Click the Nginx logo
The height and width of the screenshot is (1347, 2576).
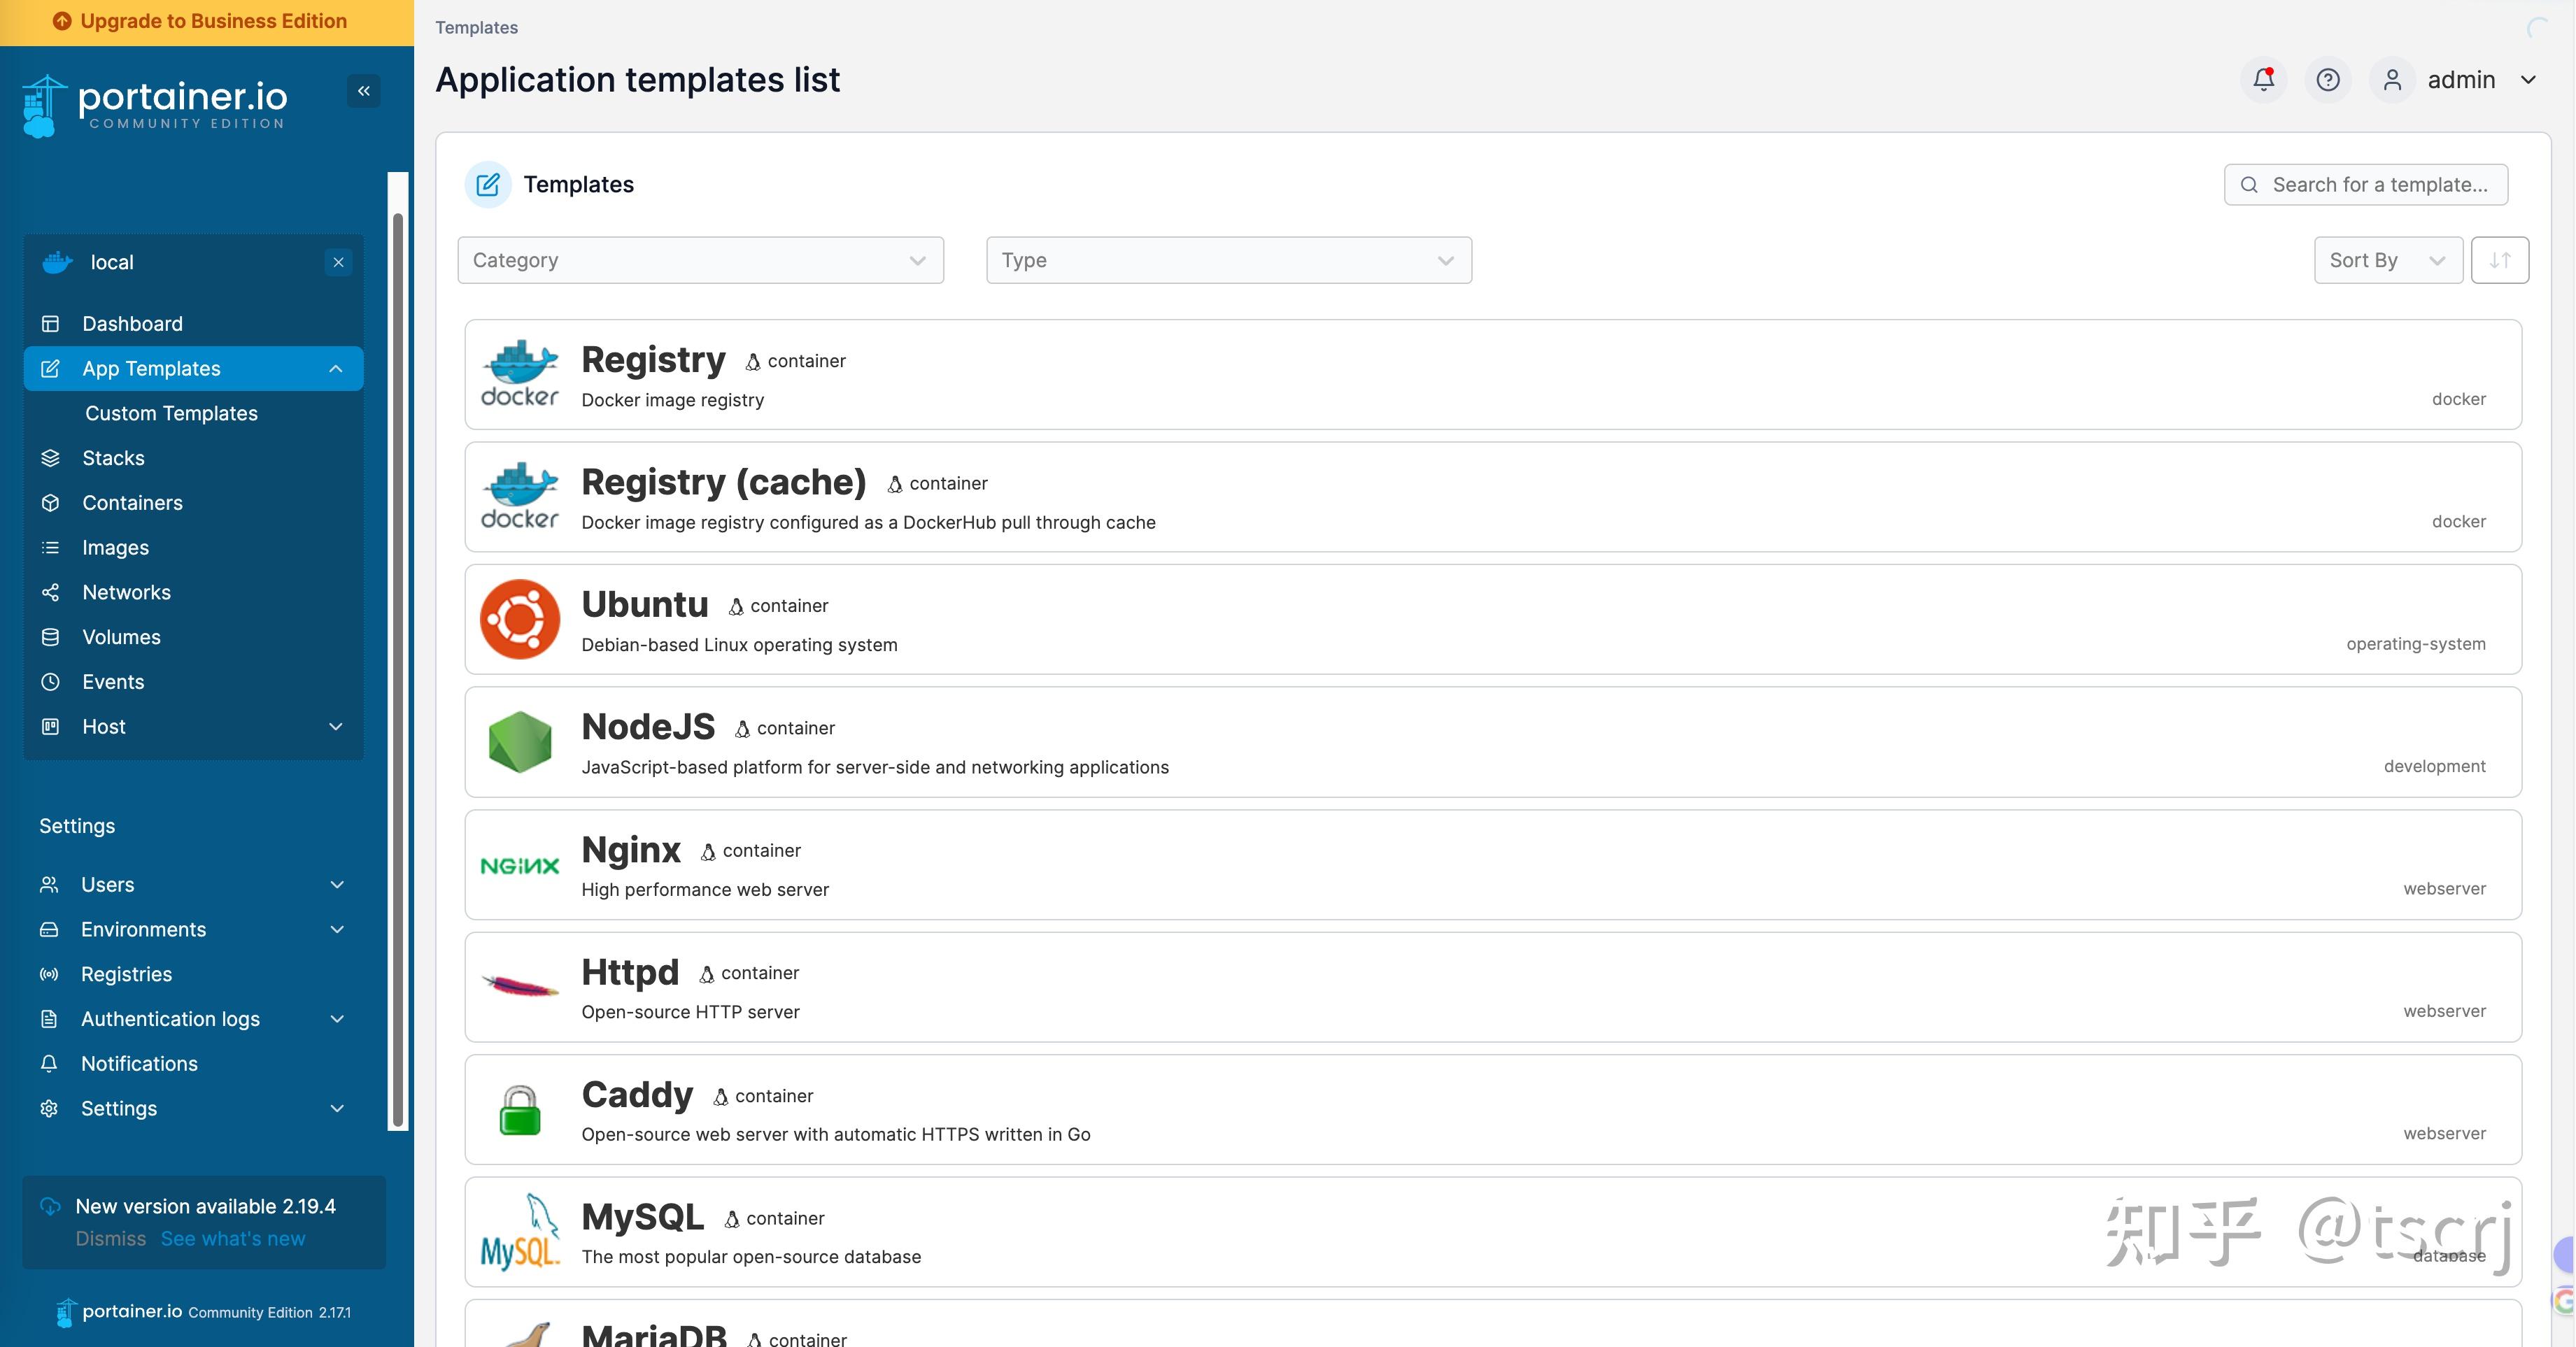click(520, 865)
